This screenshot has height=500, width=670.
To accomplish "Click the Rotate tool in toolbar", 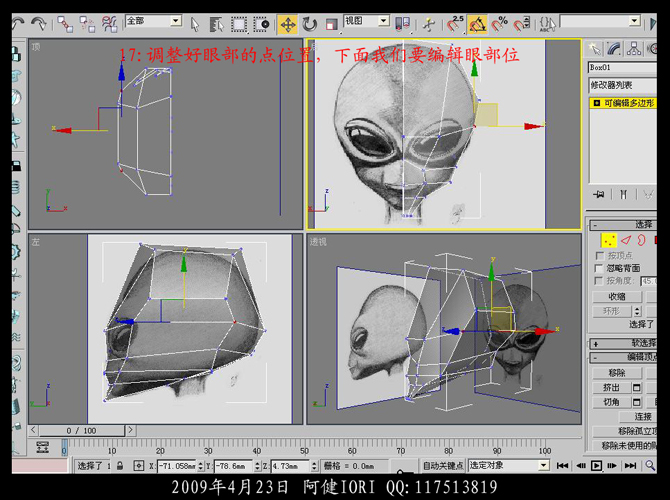I will pyautogui.click(x=309, y=23).
